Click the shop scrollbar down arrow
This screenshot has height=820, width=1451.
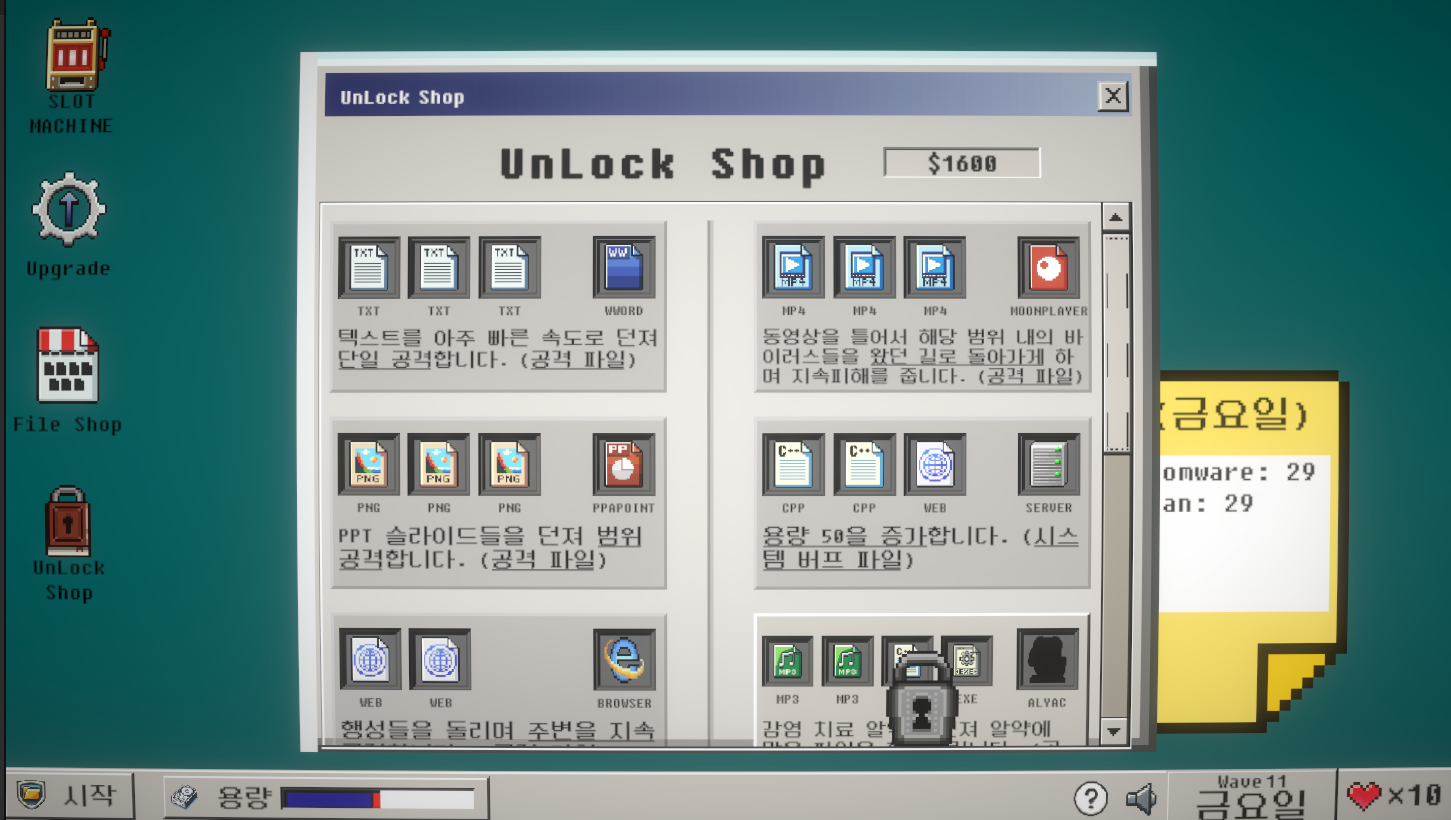[x=1115, y=732]
